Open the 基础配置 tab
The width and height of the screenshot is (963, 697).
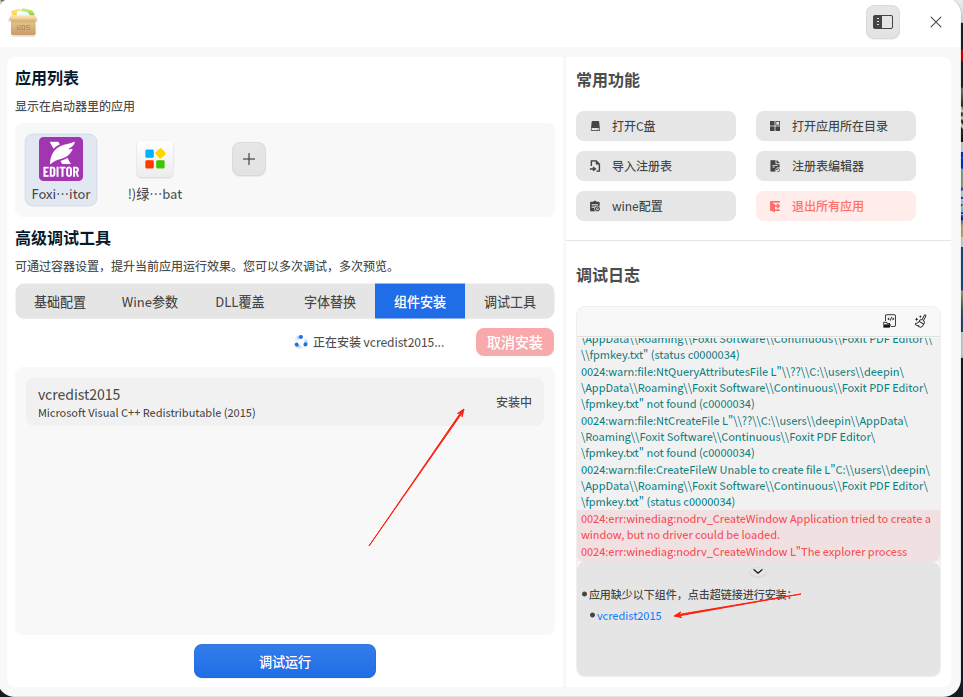coord(60,302)
